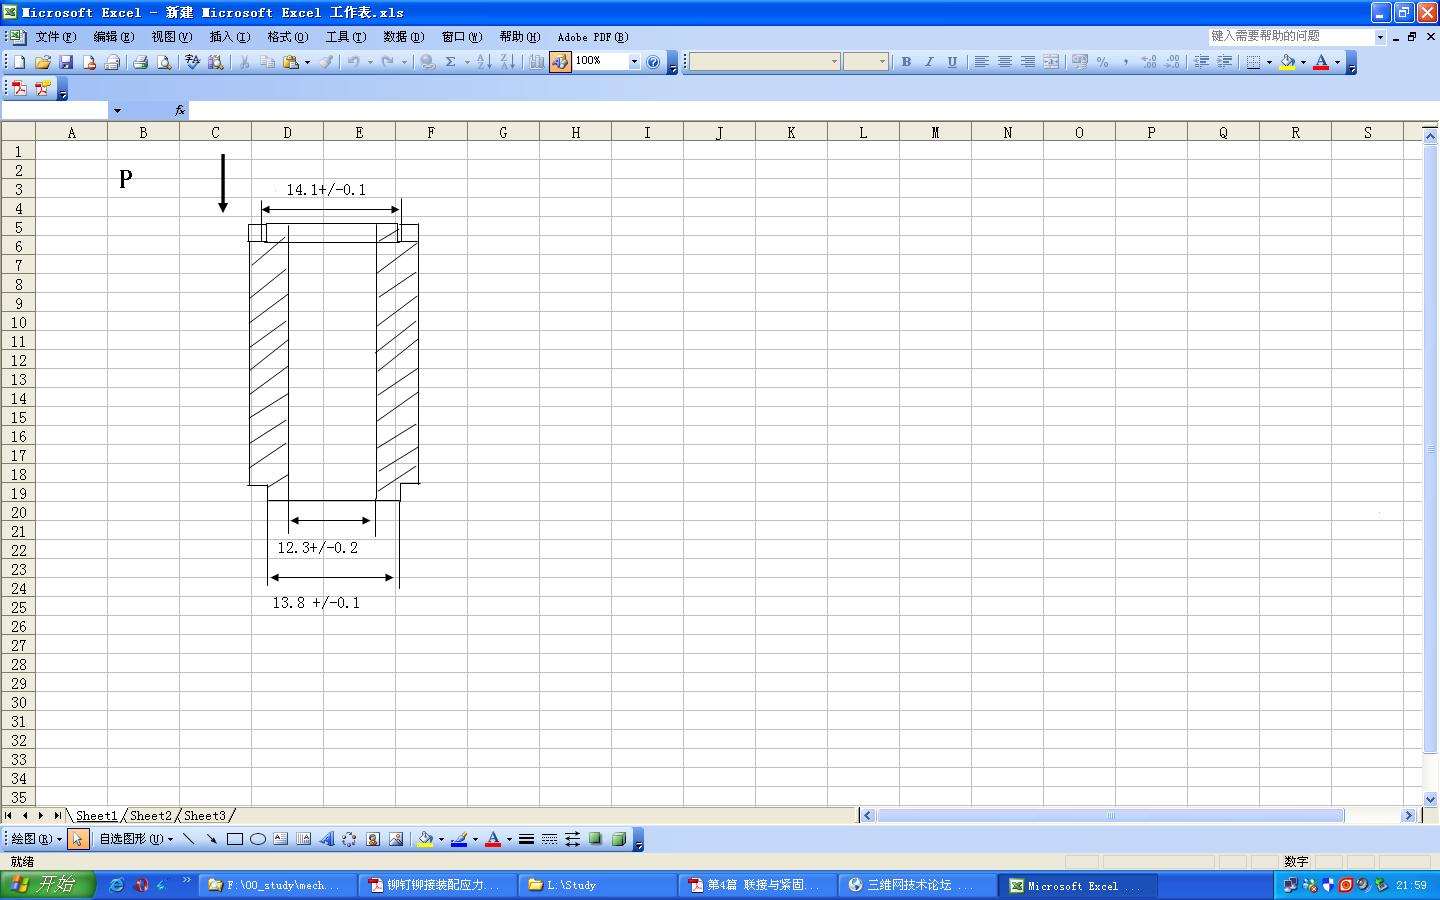Open the Borders dropdown arrow

[x=1269, y=62]
